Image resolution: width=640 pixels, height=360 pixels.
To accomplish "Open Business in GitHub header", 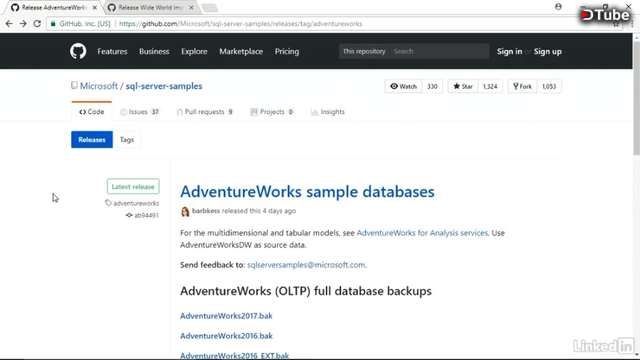I will (154, 51).
